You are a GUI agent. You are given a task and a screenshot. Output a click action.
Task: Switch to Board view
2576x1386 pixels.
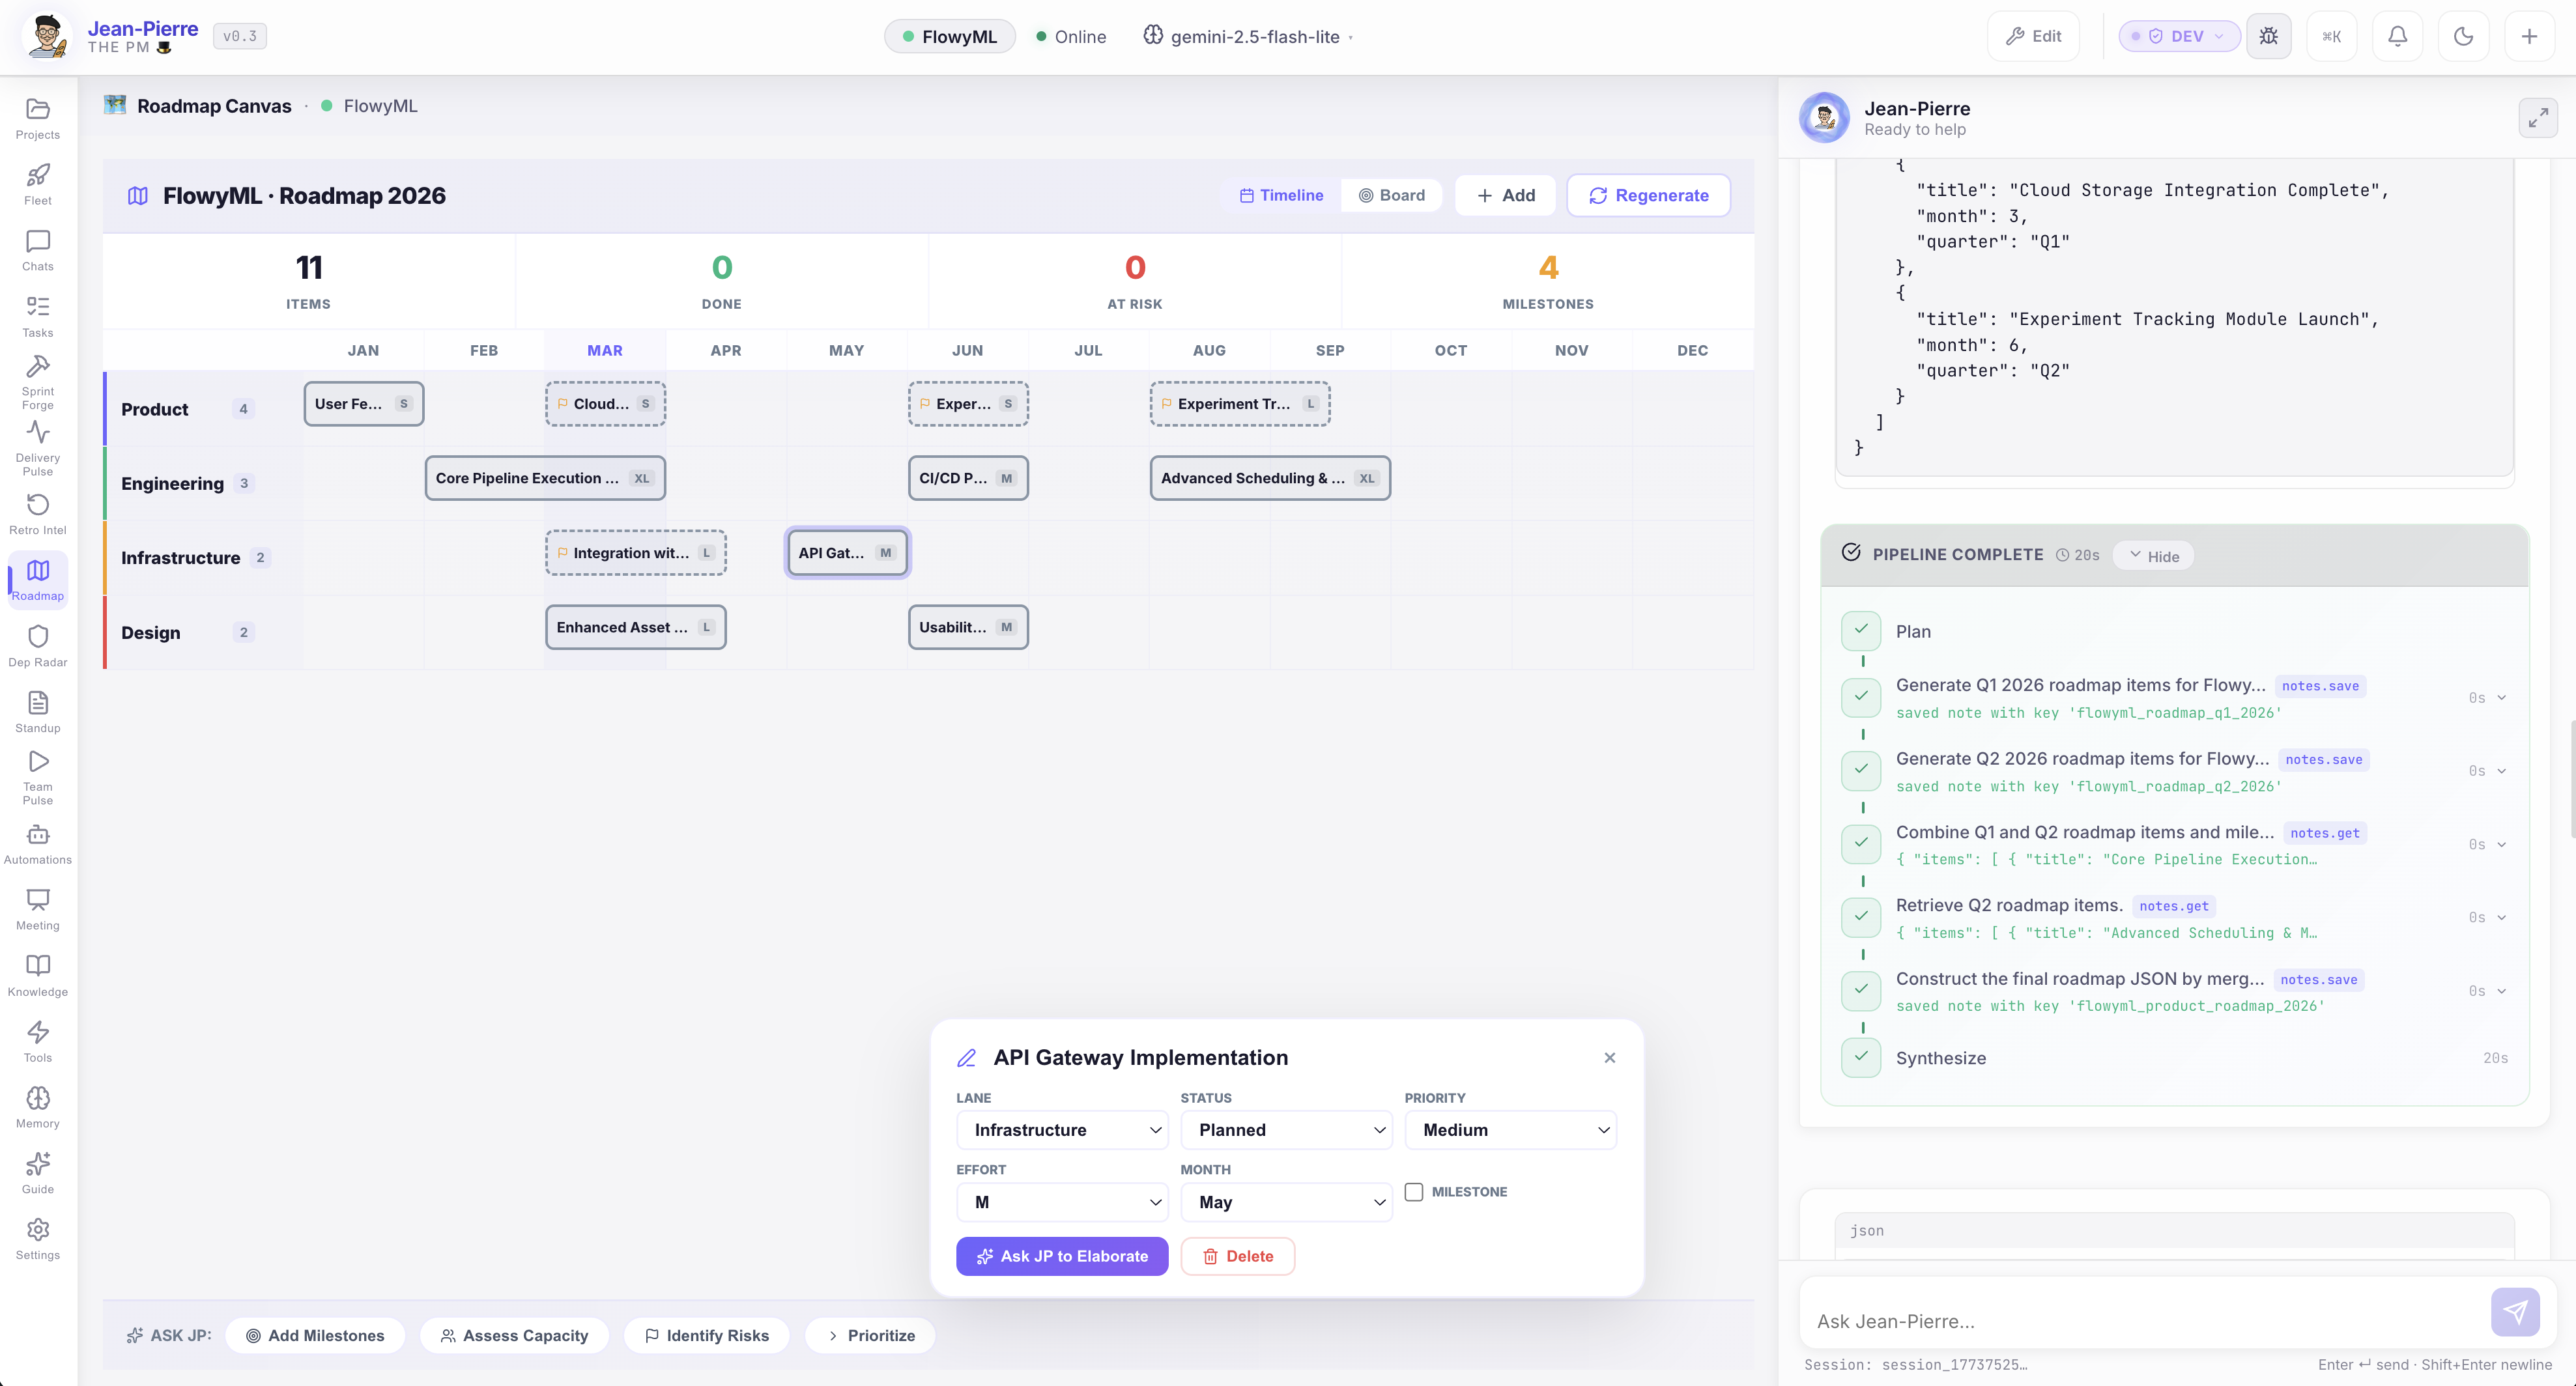click(x=1392, y=195)
